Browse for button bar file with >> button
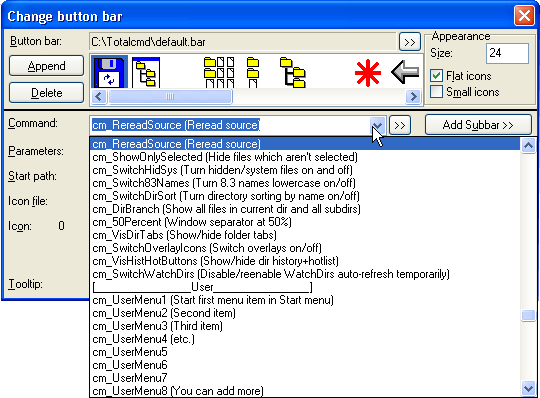The height and width of the screenshot is (398, 540). pyautogui.click(x=410, y=42)
